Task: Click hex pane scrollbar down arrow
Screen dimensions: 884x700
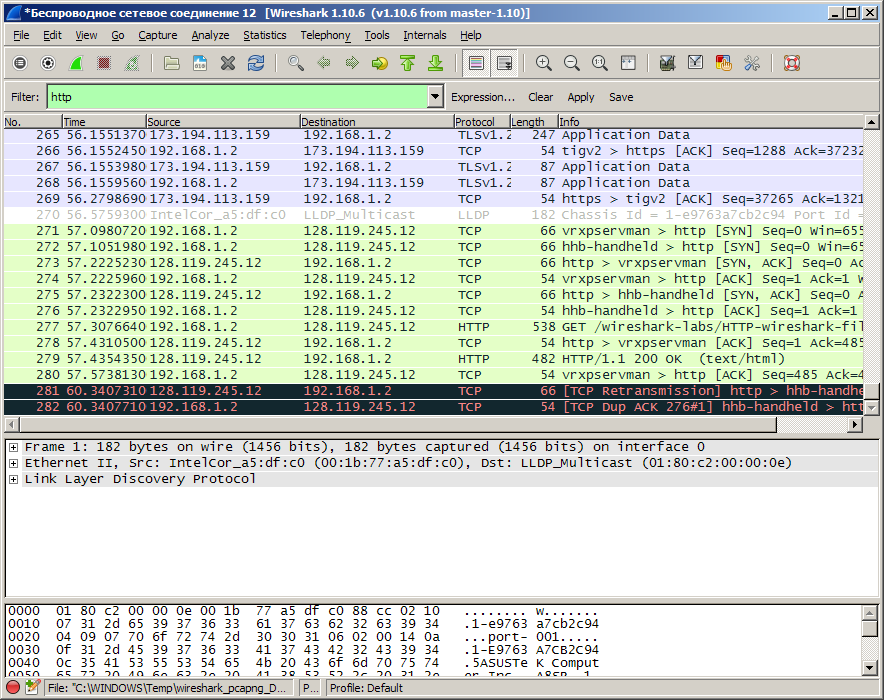Action: (869, 668)
